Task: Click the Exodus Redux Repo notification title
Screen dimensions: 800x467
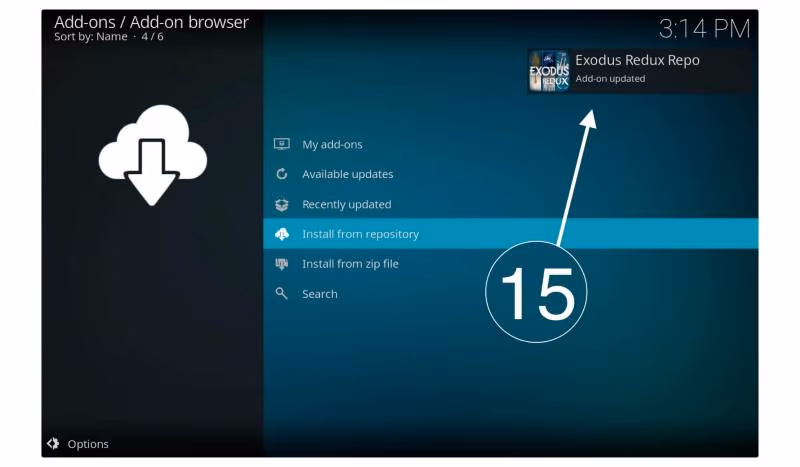Action: pyautogui.click(x=637, y=60)
